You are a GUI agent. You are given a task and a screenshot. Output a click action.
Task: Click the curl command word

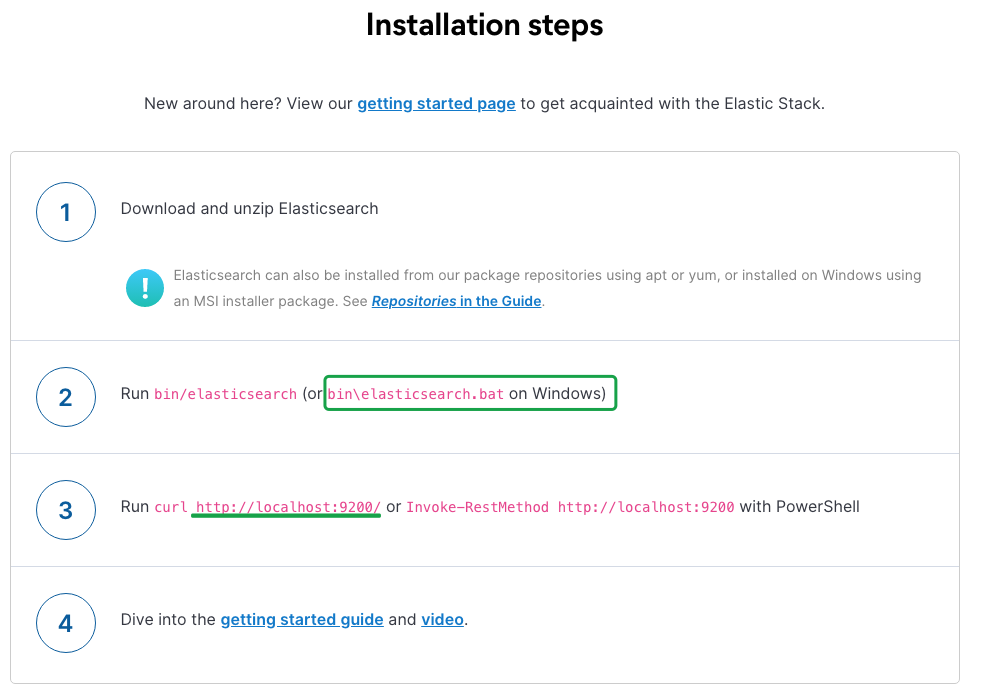pyautogui.click(x=171, y=507)
